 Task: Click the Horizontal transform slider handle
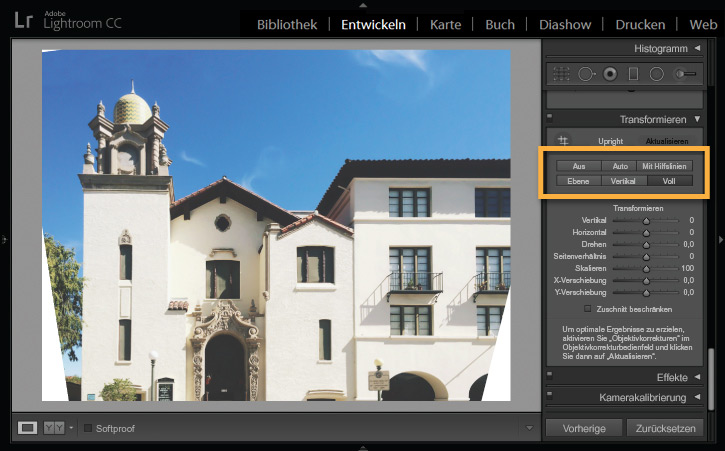pyautogui.click(x=646, y=233)
